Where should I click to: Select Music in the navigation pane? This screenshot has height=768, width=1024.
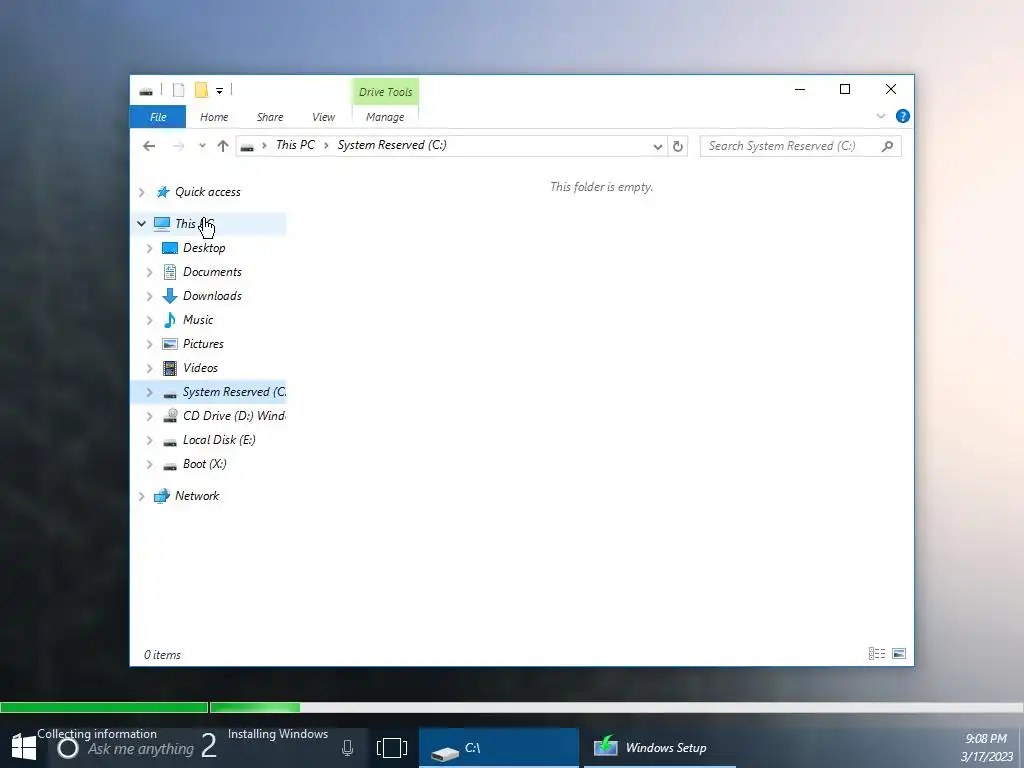point(198,320)
